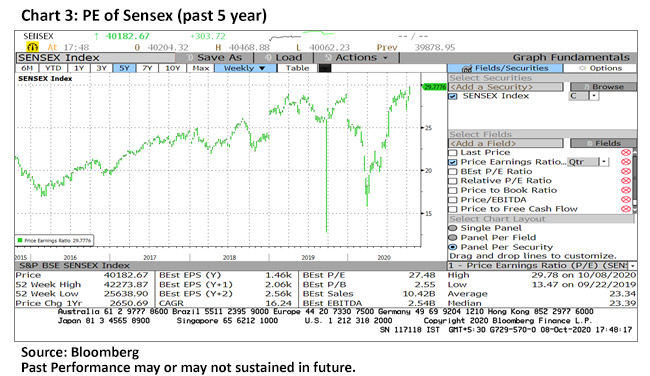
Task: Select the Single Panel layout option
Action: (453, 228)
